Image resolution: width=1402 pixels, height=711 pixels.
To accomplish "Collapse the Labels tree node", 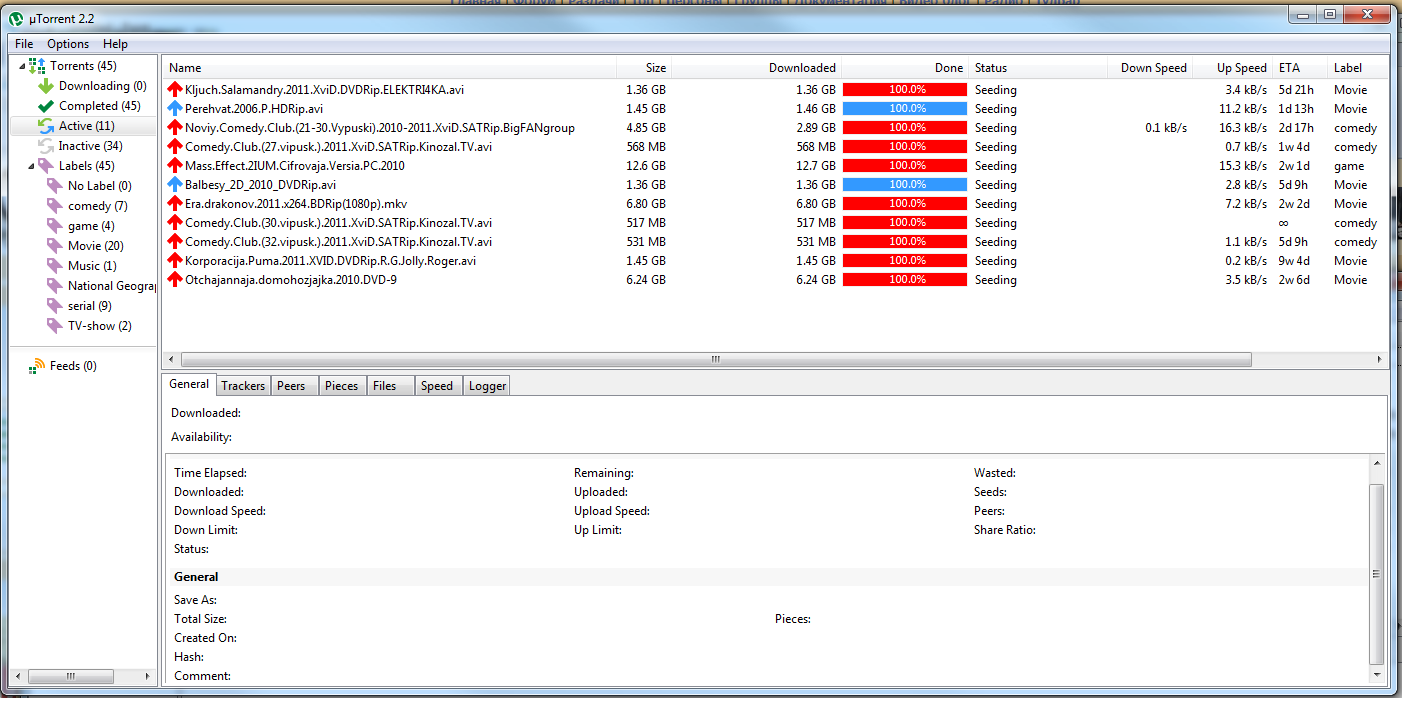I will [31, 166].
